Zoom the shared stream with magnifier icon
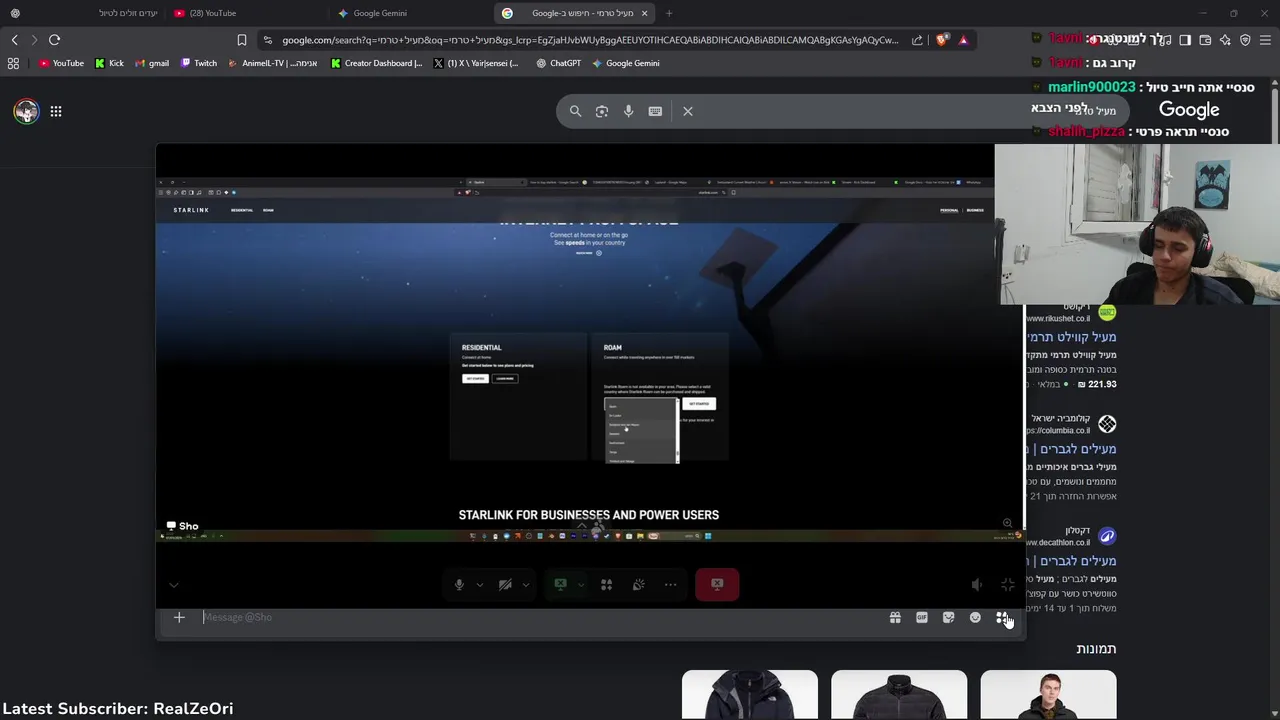The width and height of the screenshot is (1280, 720). 1007,523
